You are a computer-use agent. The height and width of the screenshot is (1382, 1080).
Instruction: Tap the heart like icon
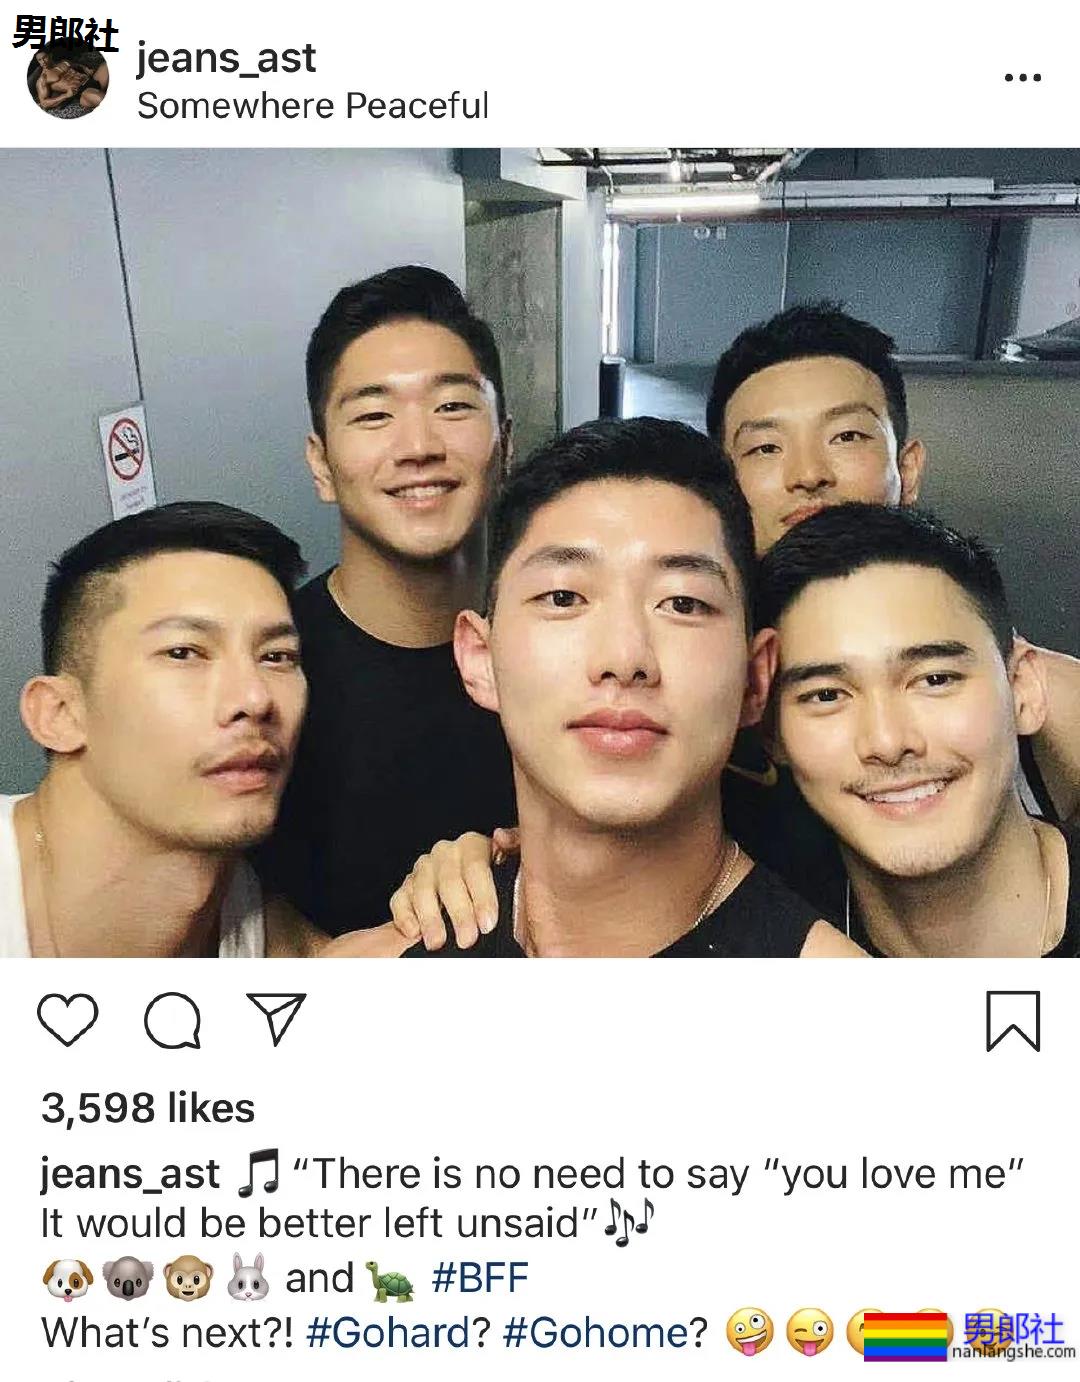[68, 1020]
